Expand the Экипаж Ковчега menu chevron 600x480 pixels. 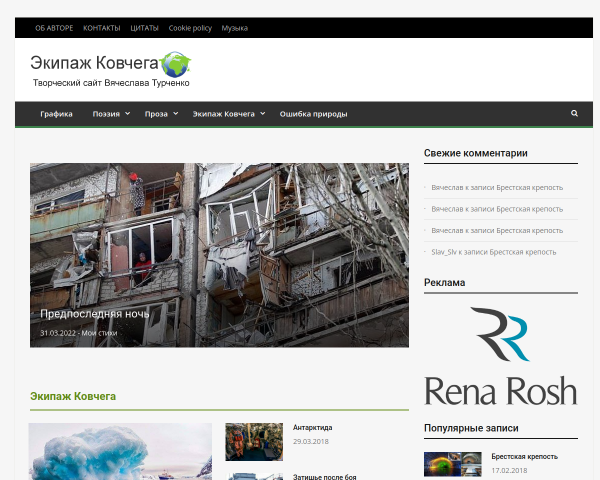point(262,114)
